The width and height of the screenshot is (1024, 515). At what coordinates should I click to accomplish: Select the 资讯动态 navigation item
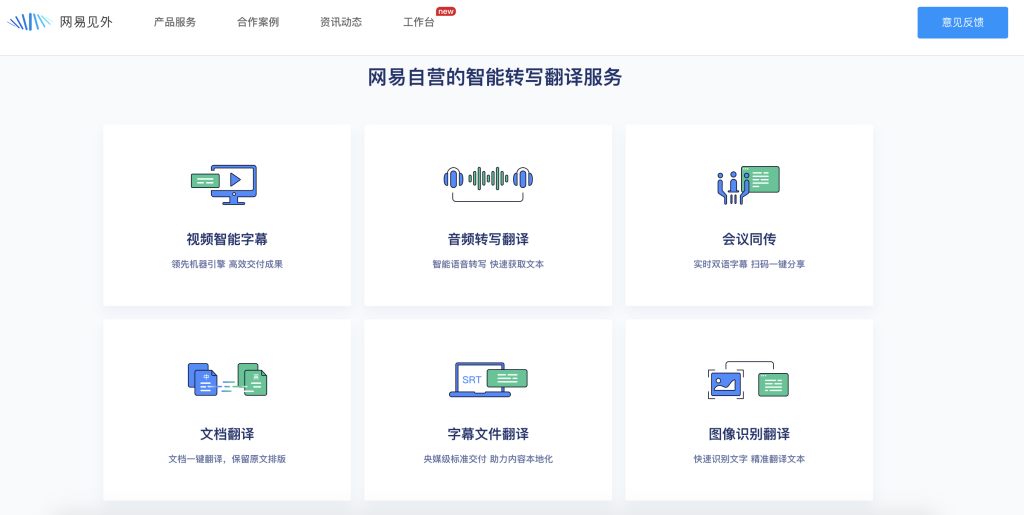(x=341, y=22)
